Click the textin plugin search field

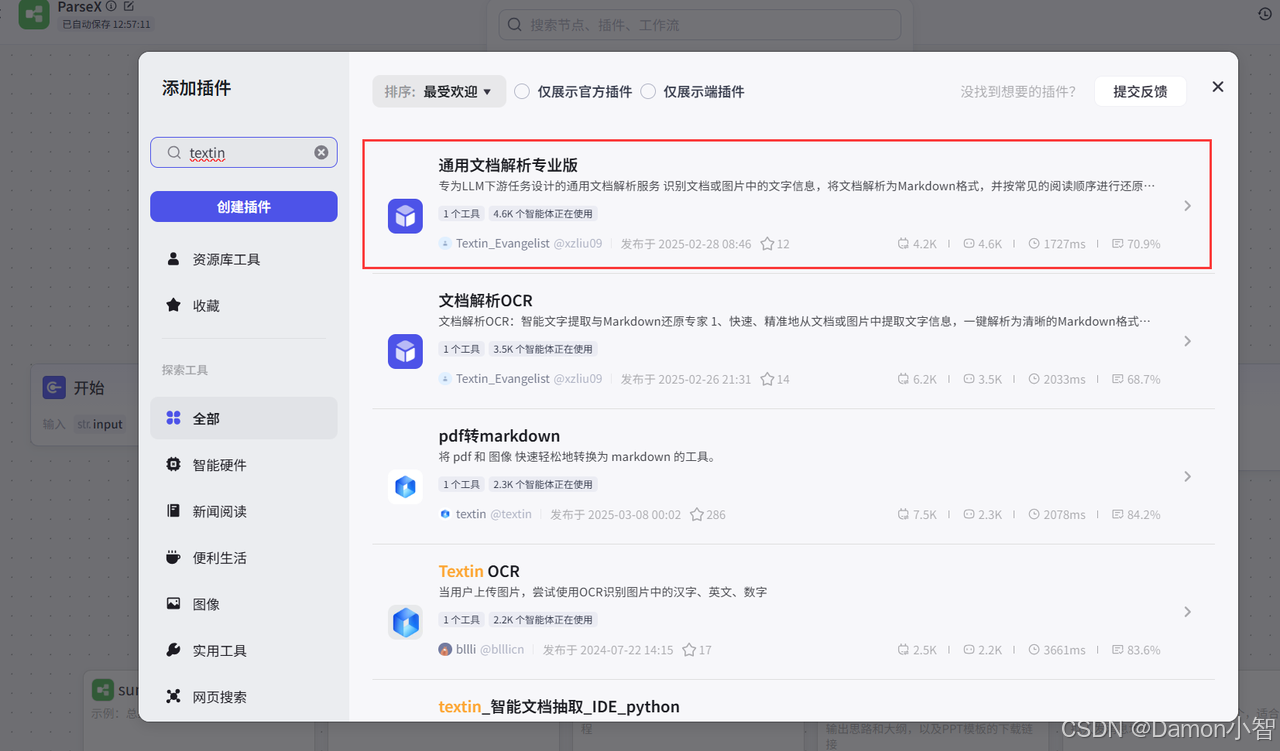coord(244,153)
